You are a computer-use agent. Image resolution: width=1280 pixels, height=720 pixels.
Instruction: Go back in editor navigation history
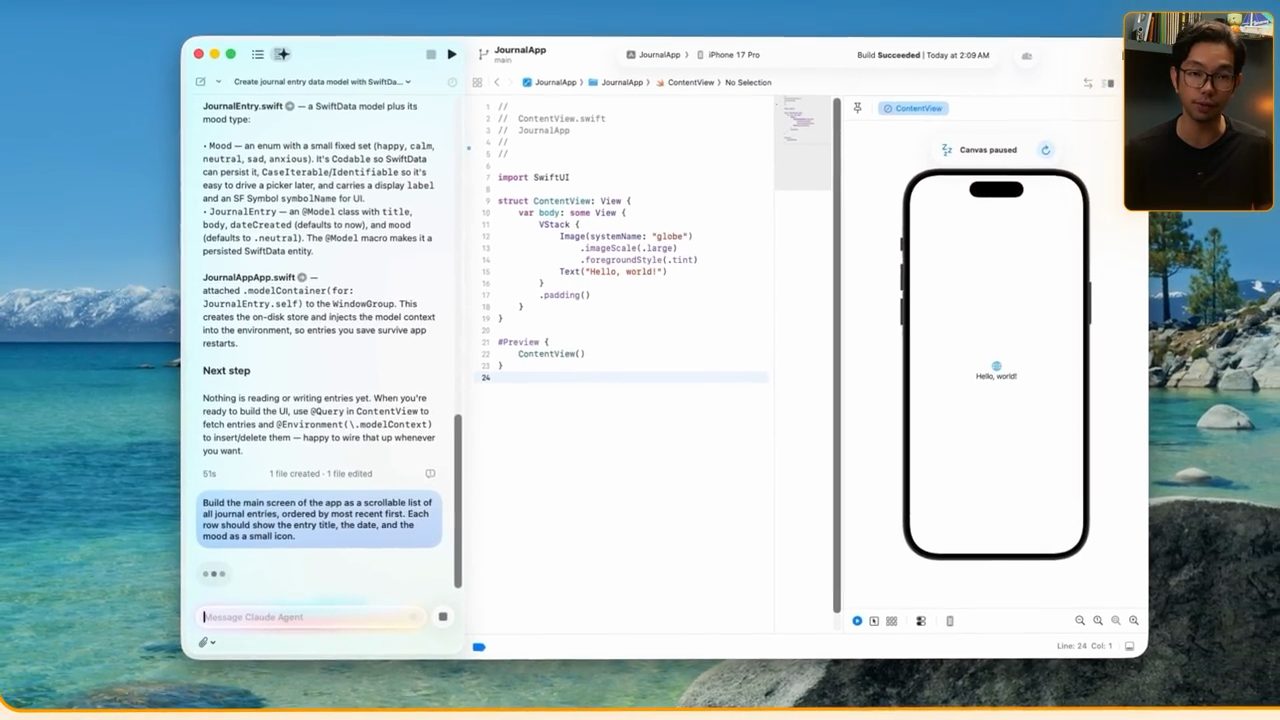[496, 82]
